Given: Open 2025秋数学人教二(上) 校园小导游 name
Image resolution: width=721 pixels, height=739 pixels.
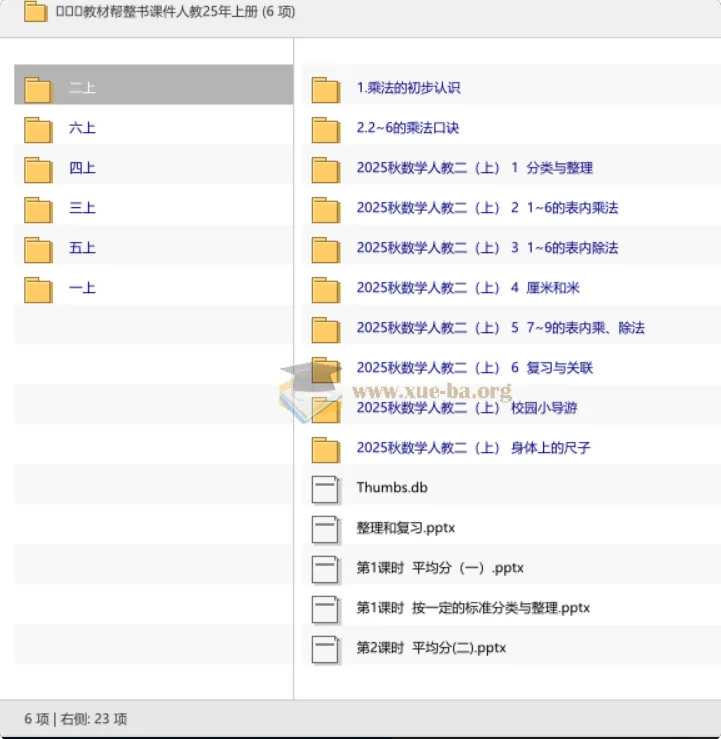Looking at the screenshot, I should pos(467,408).
